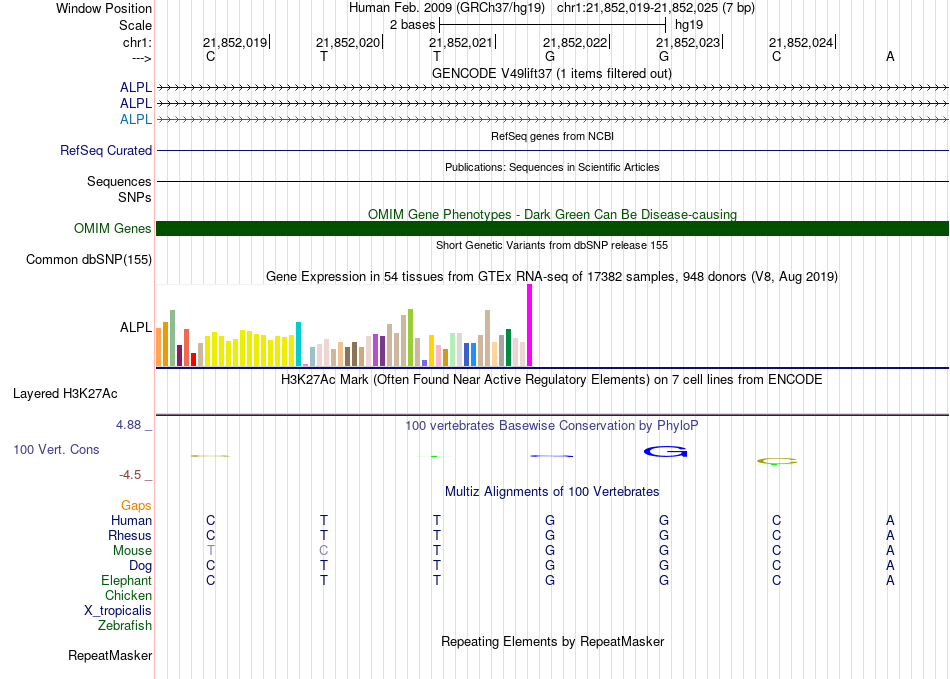Click the dark green OMIM gene bar

tap(552, 228)
